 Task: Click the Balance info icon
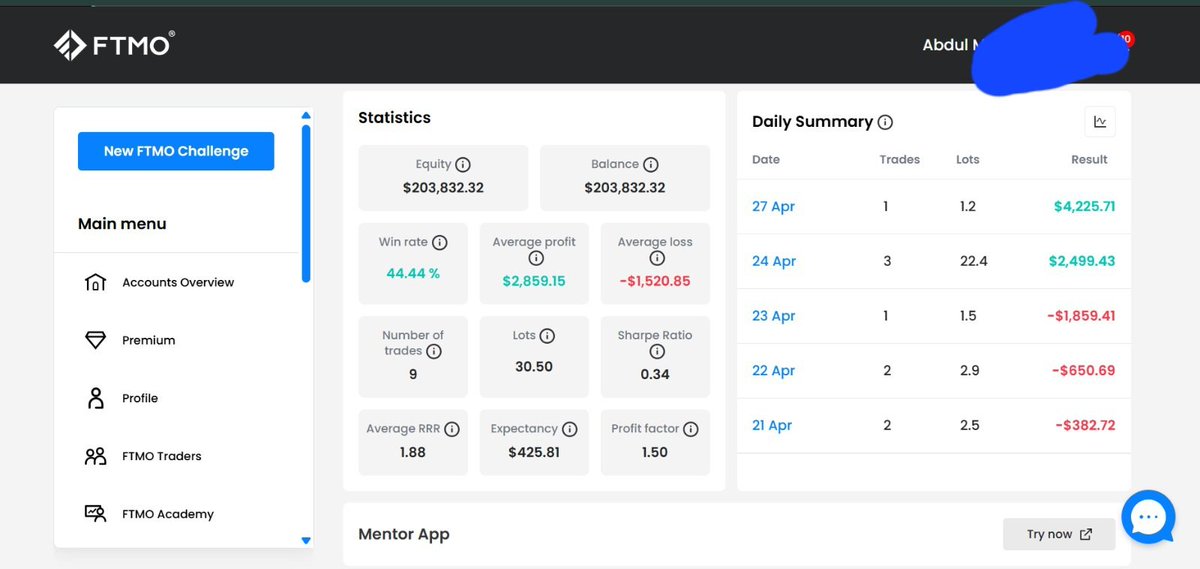(651, 164)
